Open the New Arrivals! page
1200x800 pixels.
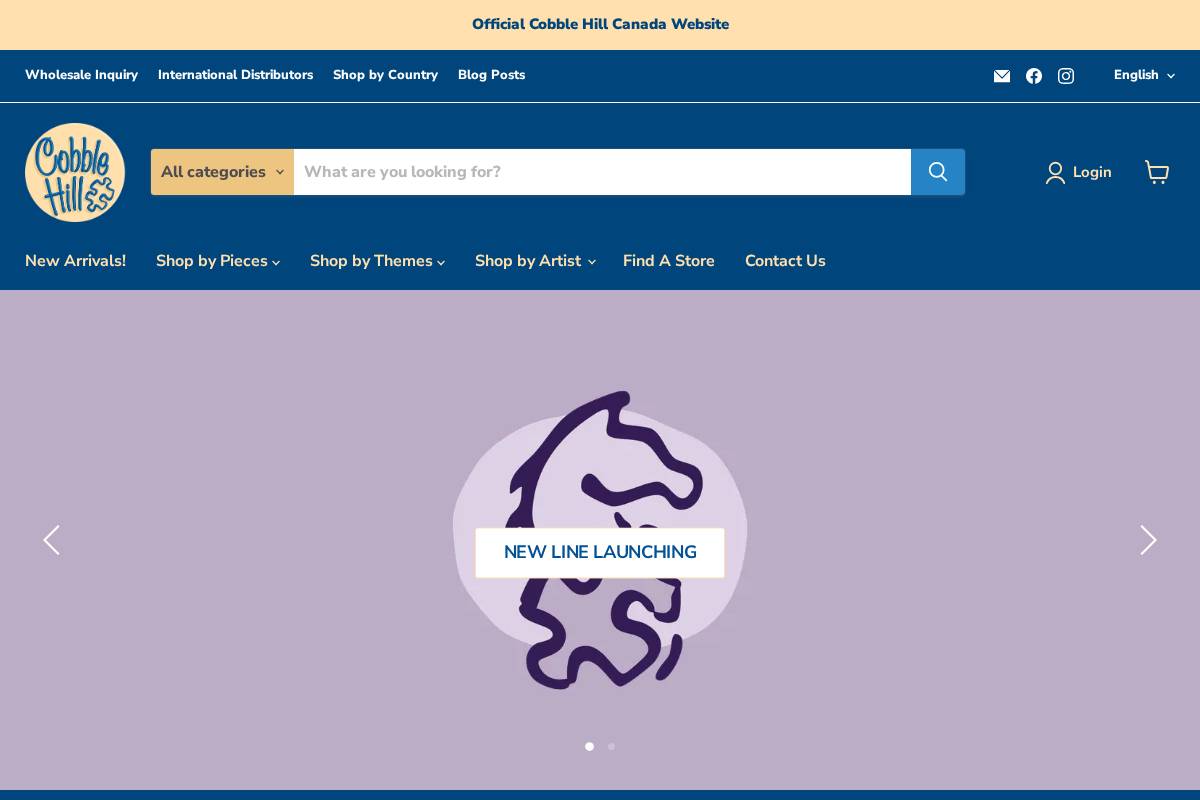pyautogui.click(x=75, y=261)
